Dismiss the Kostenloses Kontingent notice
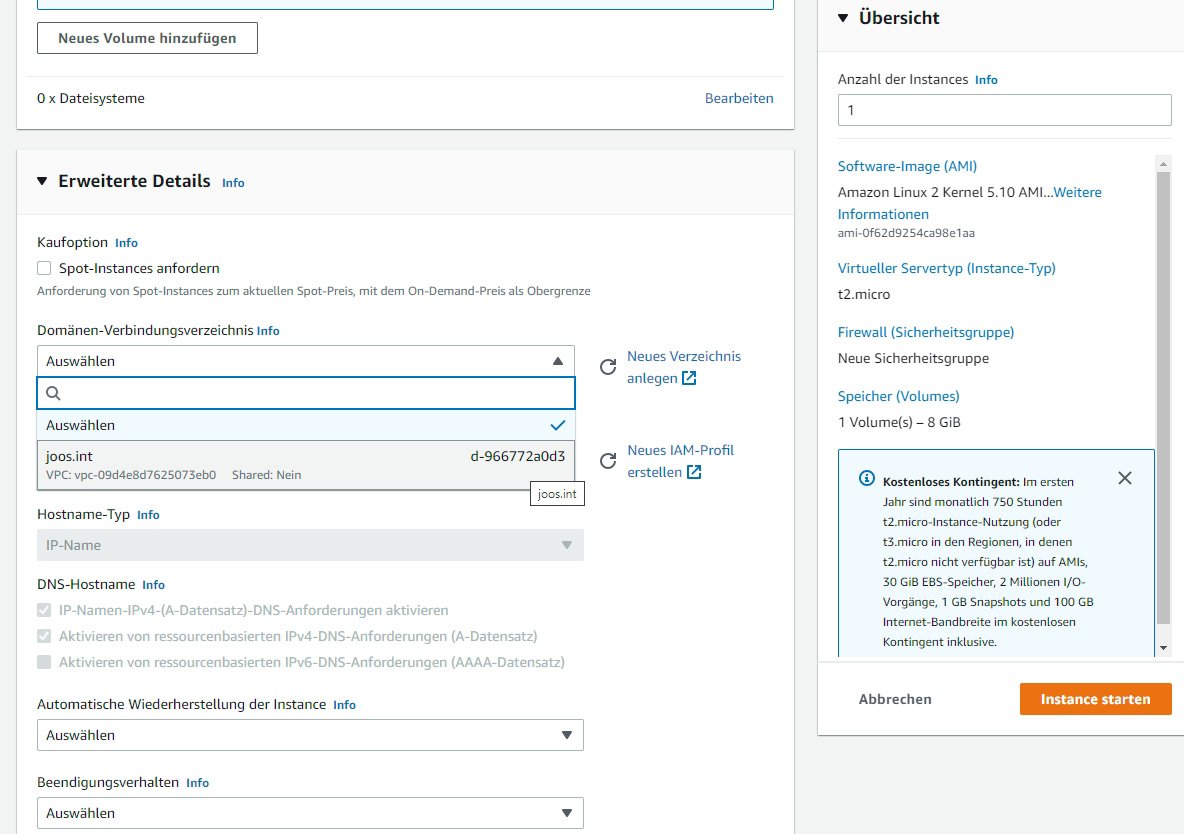The width and height of the screenshot is (1184, 834). click(1124, 478)
